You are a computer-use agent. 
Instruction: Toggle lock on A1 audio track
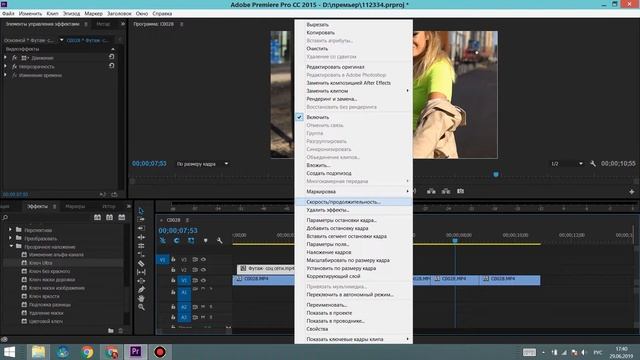[173, 292]
